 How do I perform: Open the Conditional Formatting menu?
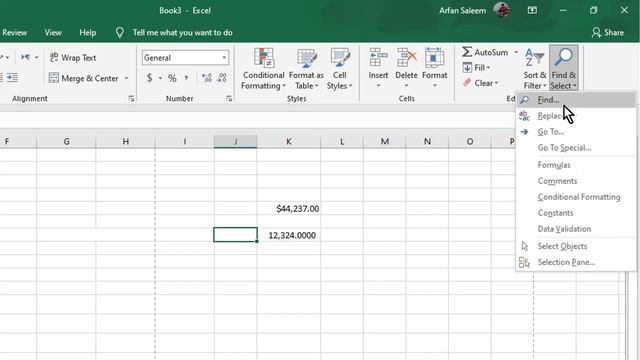click(x=263, y=69)
